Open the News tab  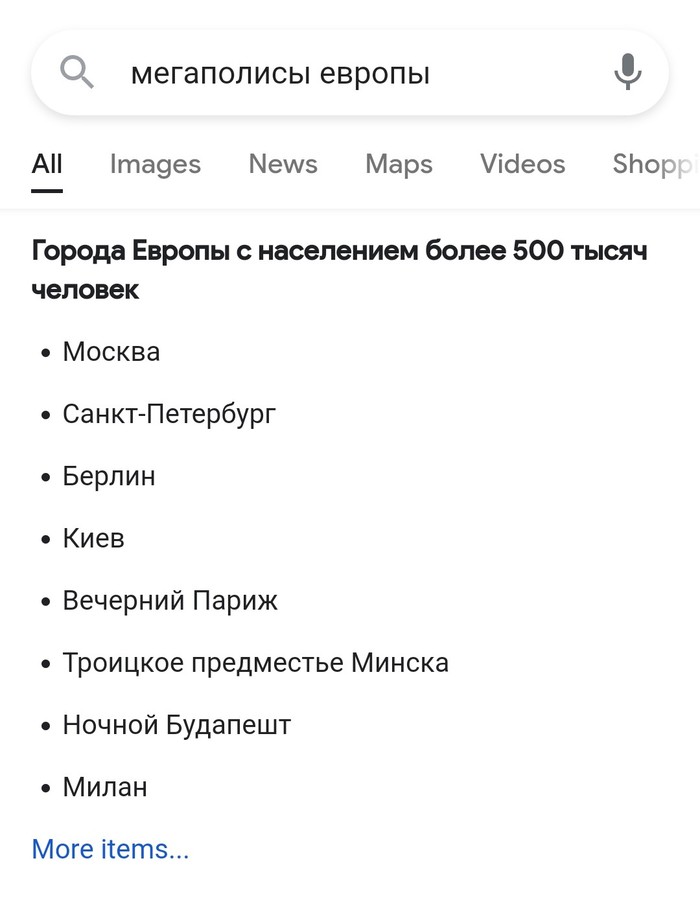pyautogui.click(x=283, y=164)
